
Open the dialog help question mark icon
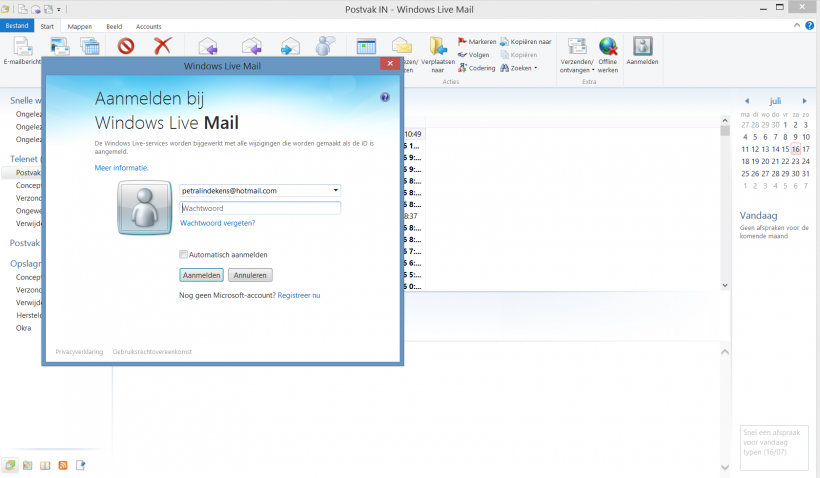pyautogui.click(x=385, y=97)
